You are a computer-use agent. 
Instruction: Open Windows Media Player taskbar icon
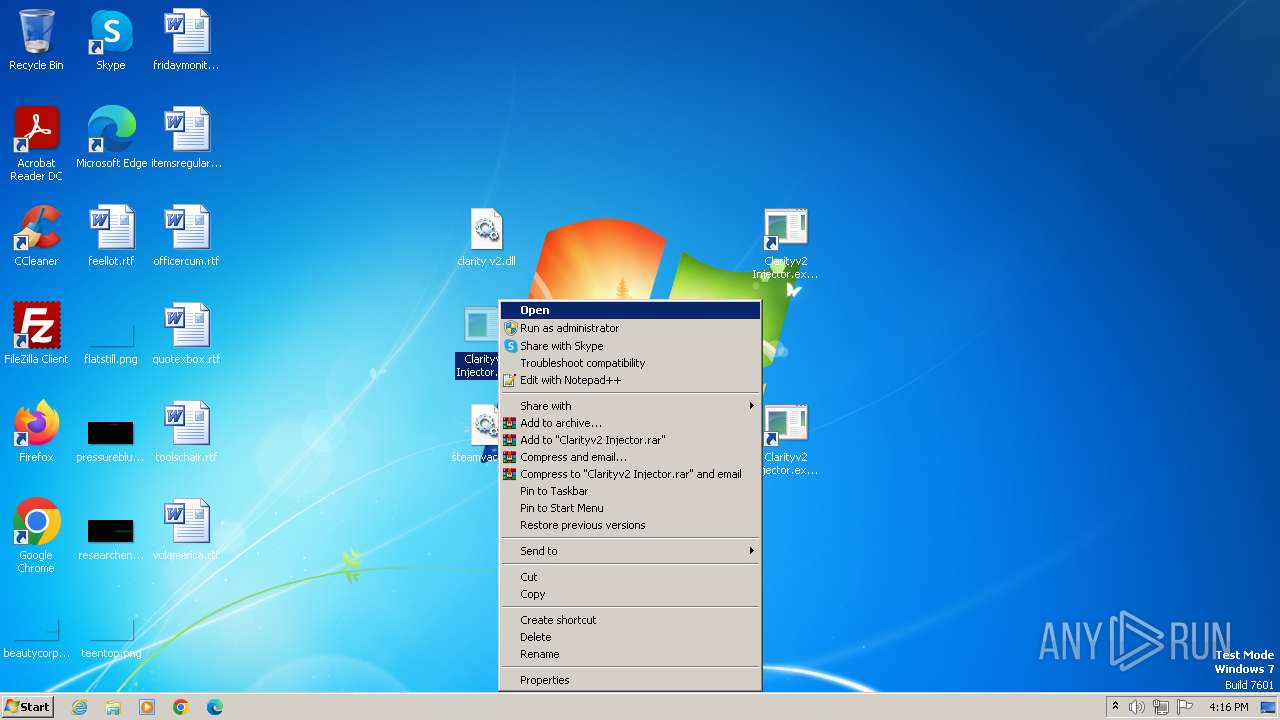[147, 707]
